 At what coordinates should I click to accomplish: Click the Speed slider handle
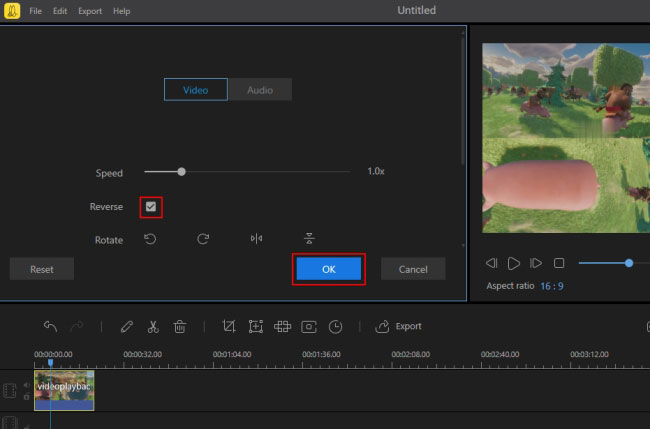click(x=182, y=172)
